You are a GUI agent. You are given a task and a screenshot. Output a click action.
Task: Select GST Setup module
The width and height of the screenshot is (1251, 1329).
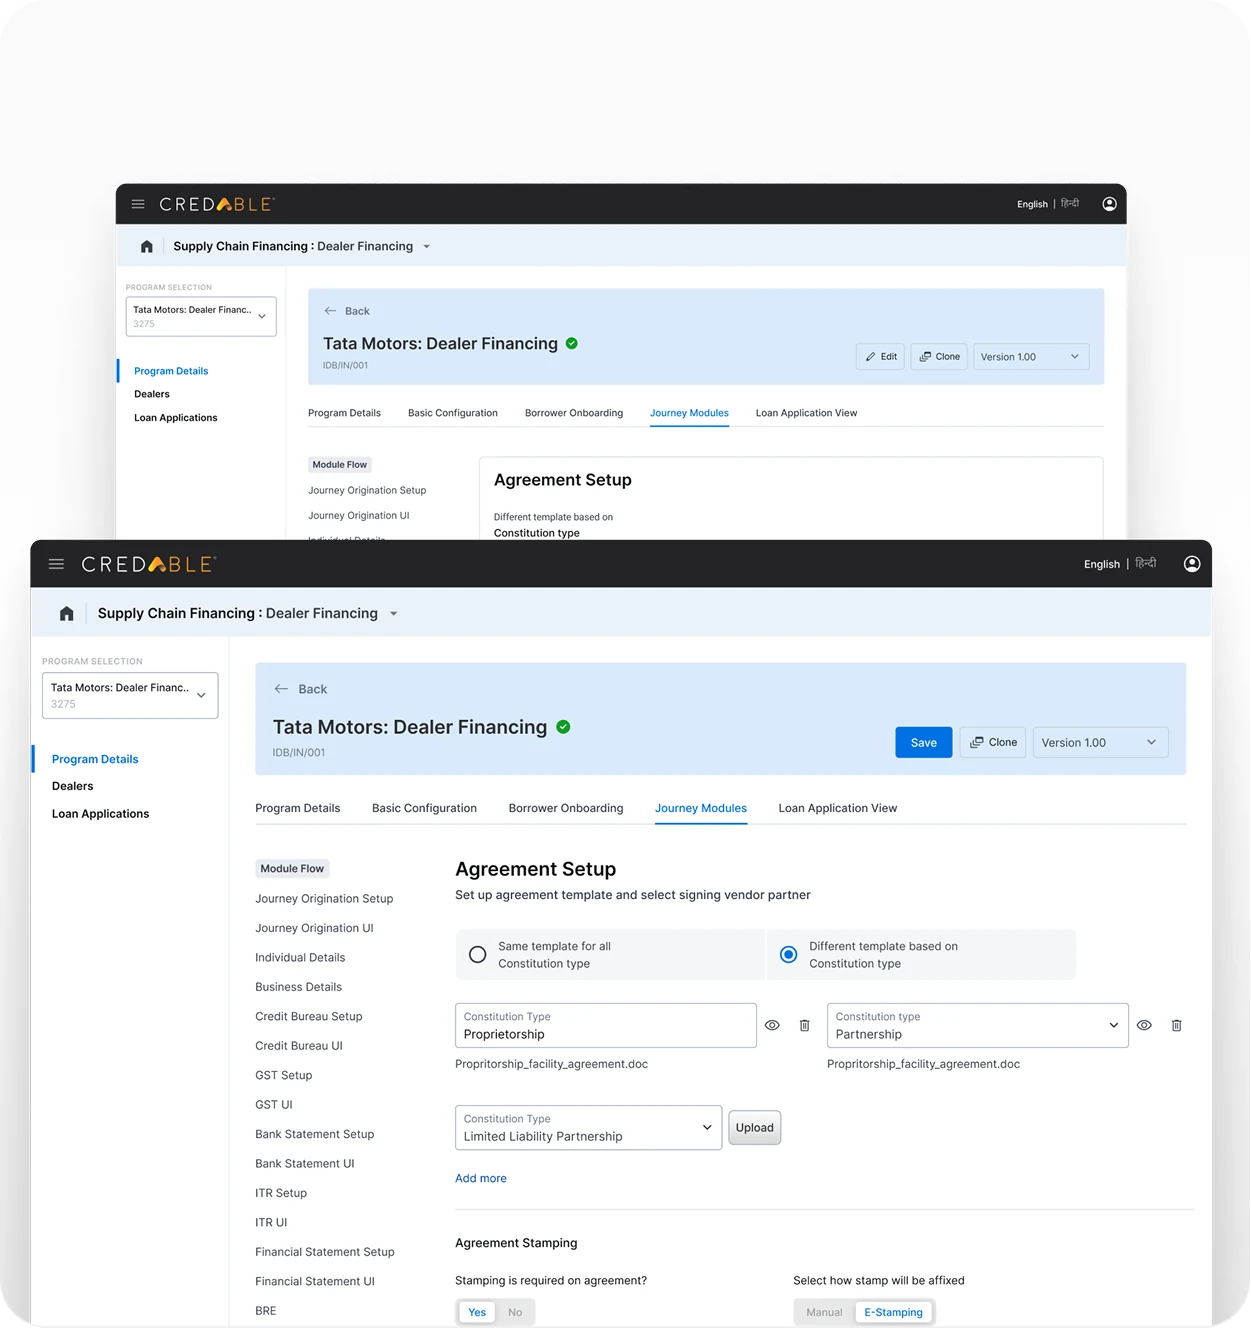[284, 1075]
